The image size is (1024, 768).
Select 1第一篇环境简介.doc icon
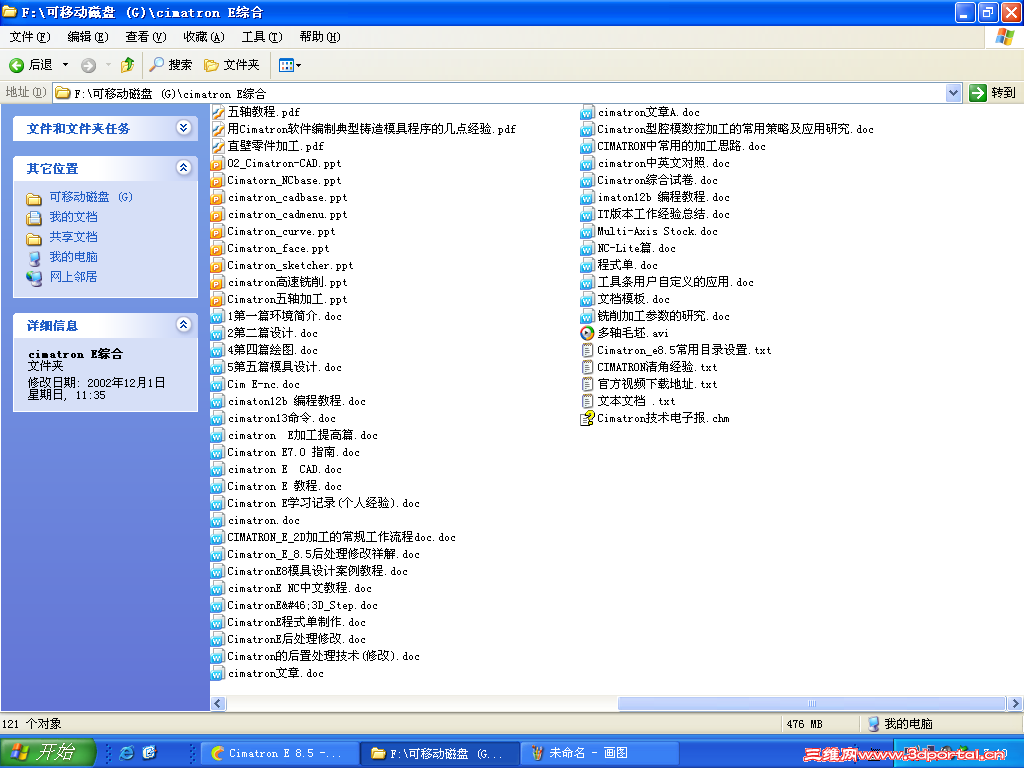point(218,316)
